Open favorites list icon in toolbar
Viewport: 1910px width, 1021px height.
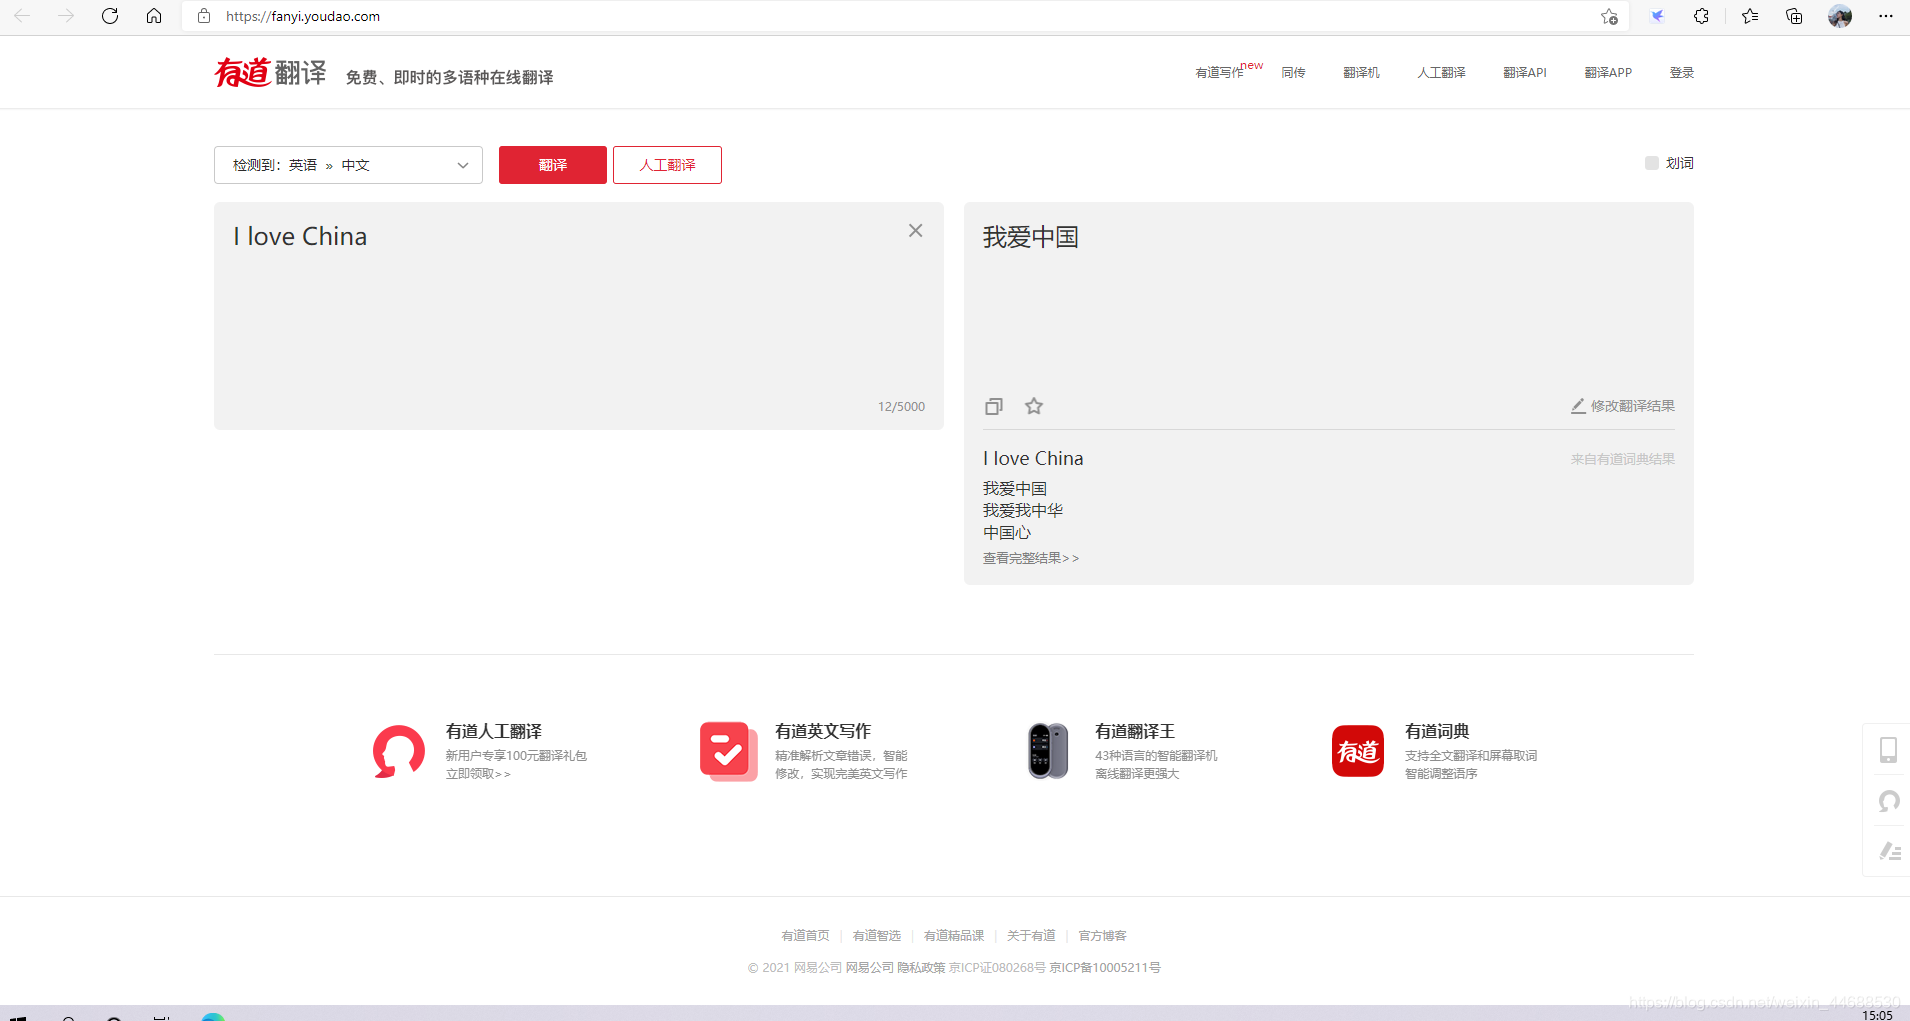click(x=1750, y=16)
